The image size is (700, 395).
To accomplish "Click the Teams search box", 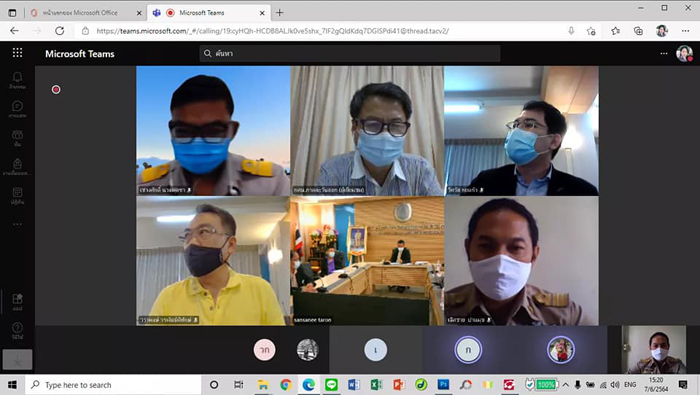I will pos(350,54).
